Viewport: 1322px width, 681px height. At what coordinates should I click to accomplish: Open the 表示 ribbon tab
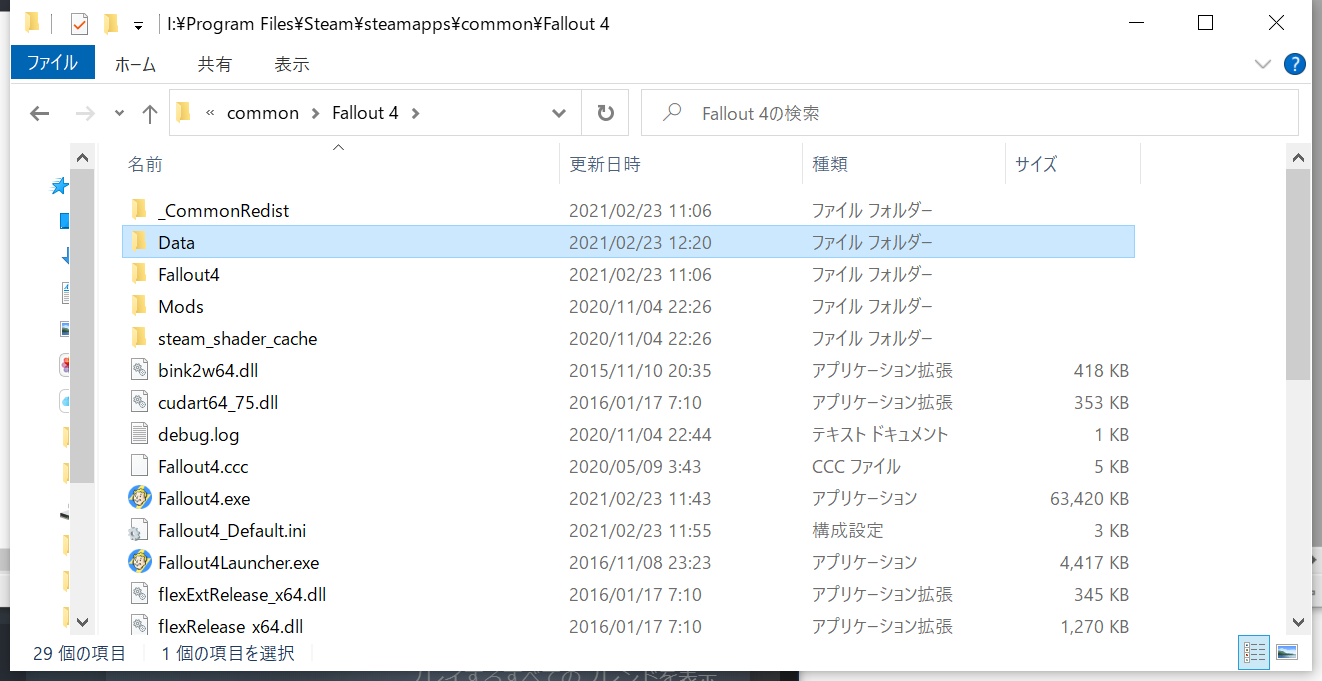(x=291, y=63)
